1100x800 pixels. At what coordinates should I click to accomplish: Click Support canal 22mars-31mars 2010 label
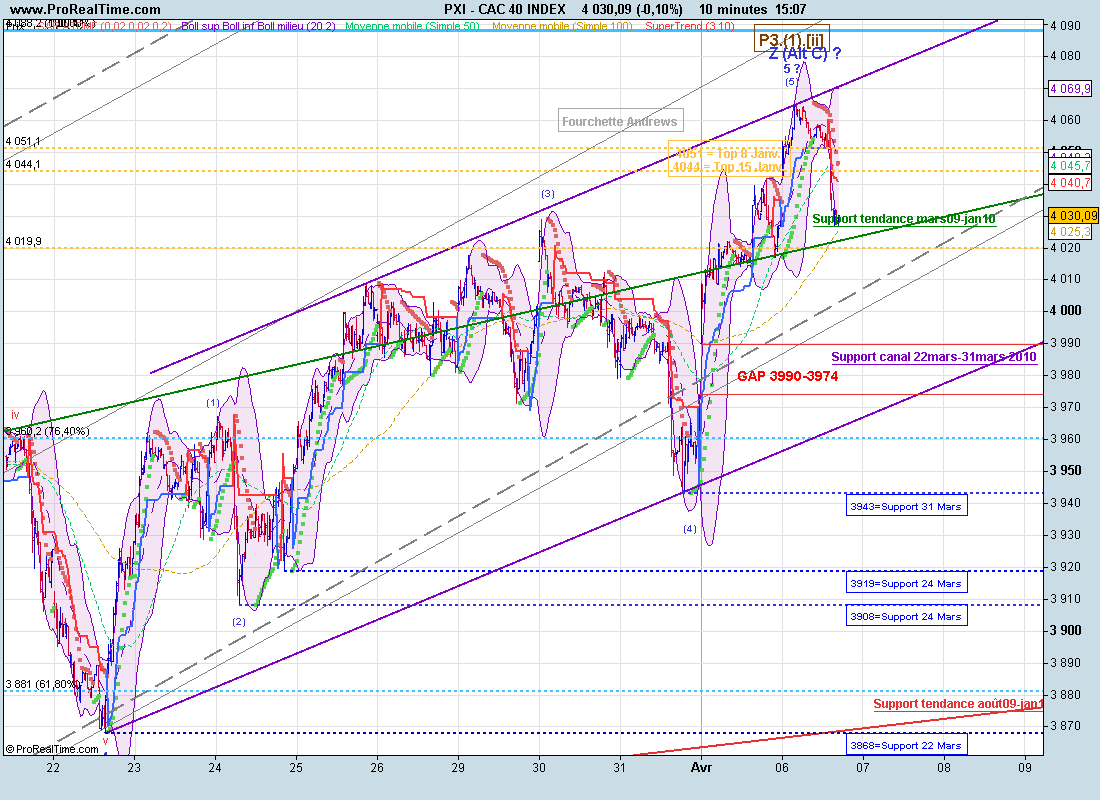coord(934,356)
